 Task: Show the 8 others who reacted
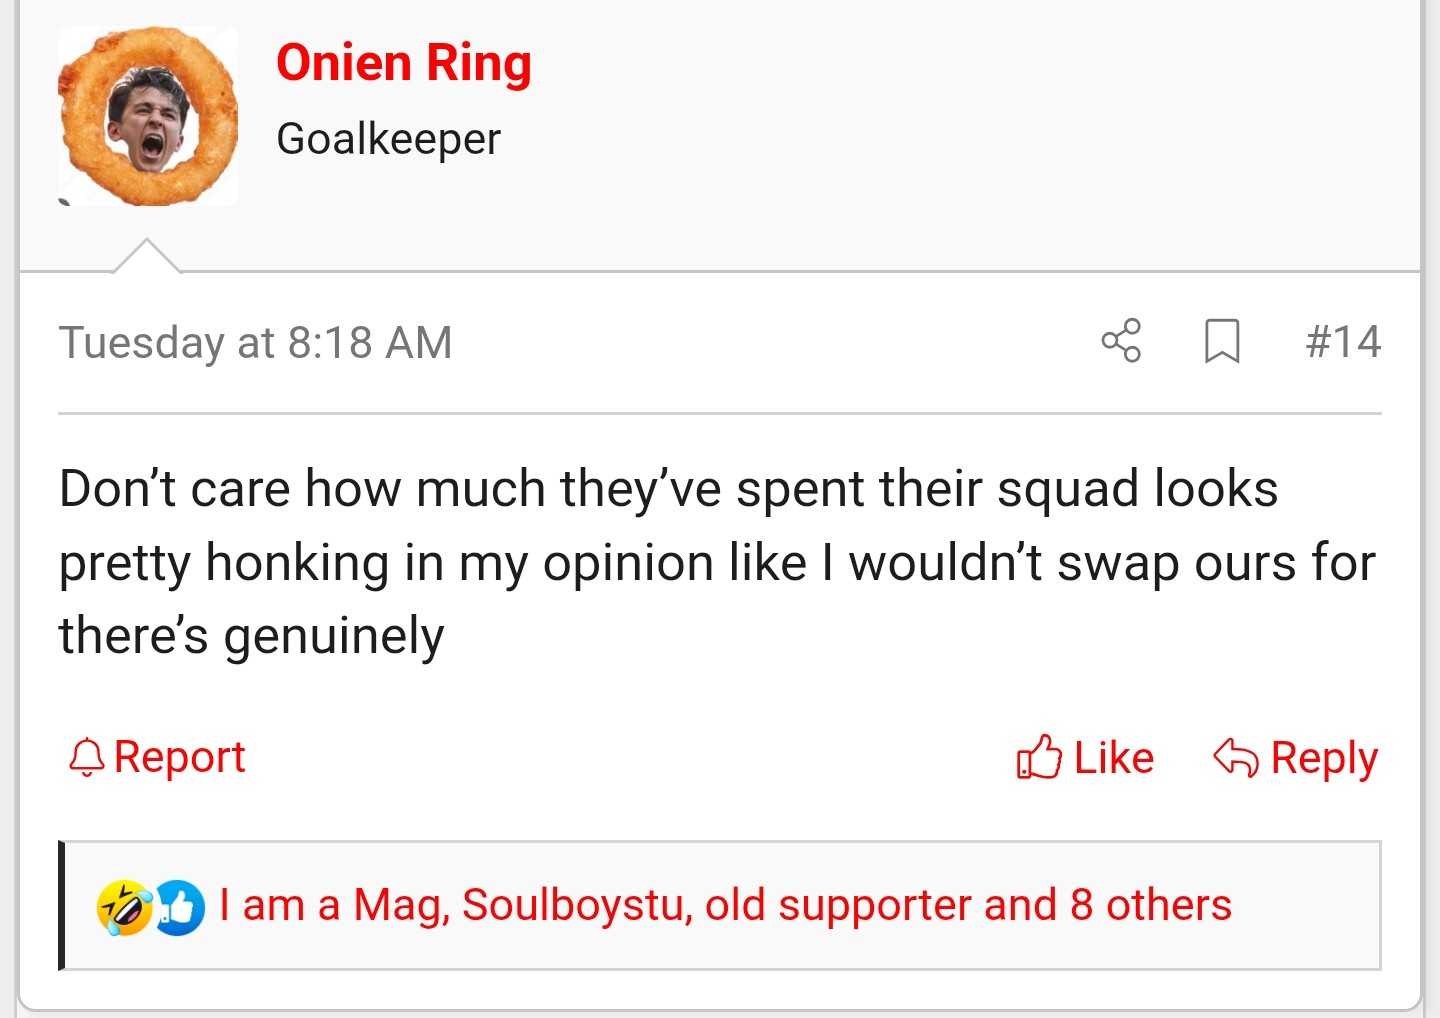[x=1150, y=905]
